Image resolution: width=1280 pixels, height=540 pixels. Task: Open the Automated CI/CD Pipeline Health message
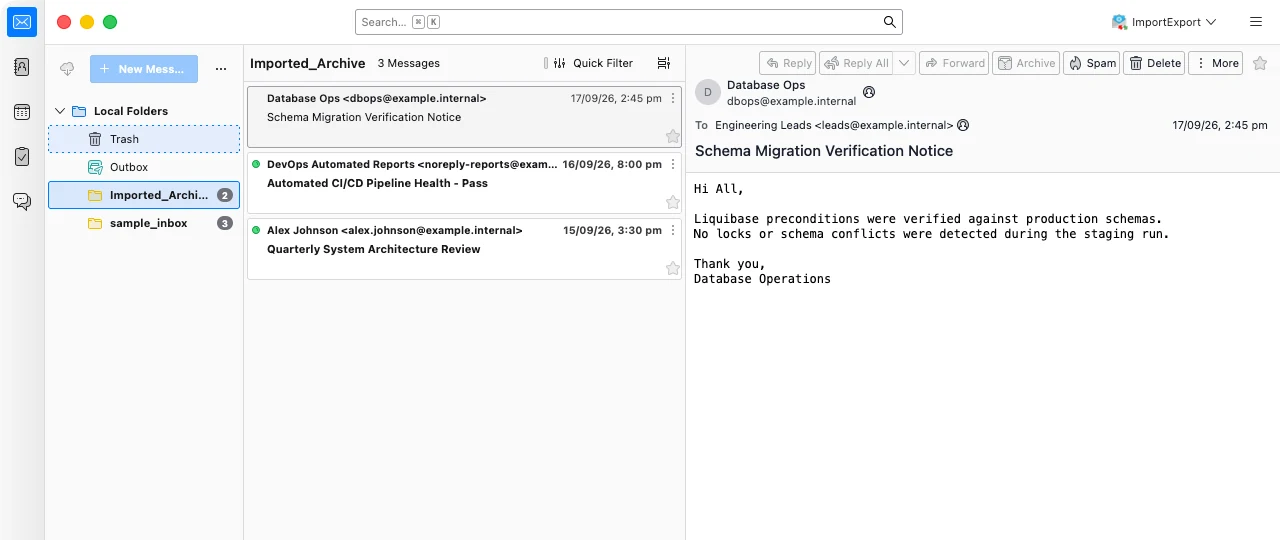(x=464, y=183)
